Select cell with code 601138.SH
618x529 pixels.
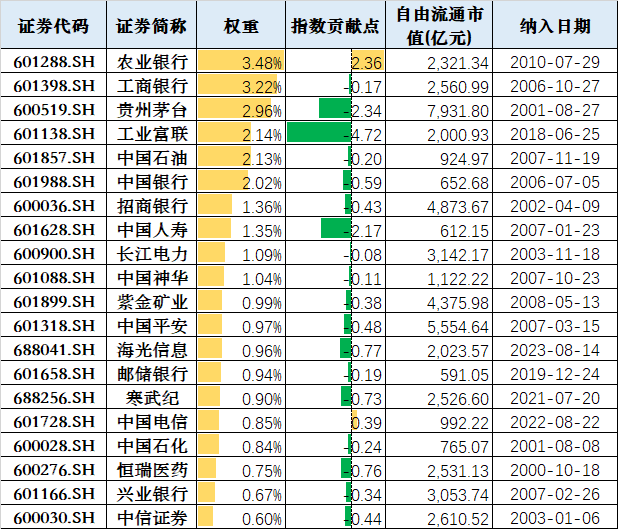tap(53, 133)
